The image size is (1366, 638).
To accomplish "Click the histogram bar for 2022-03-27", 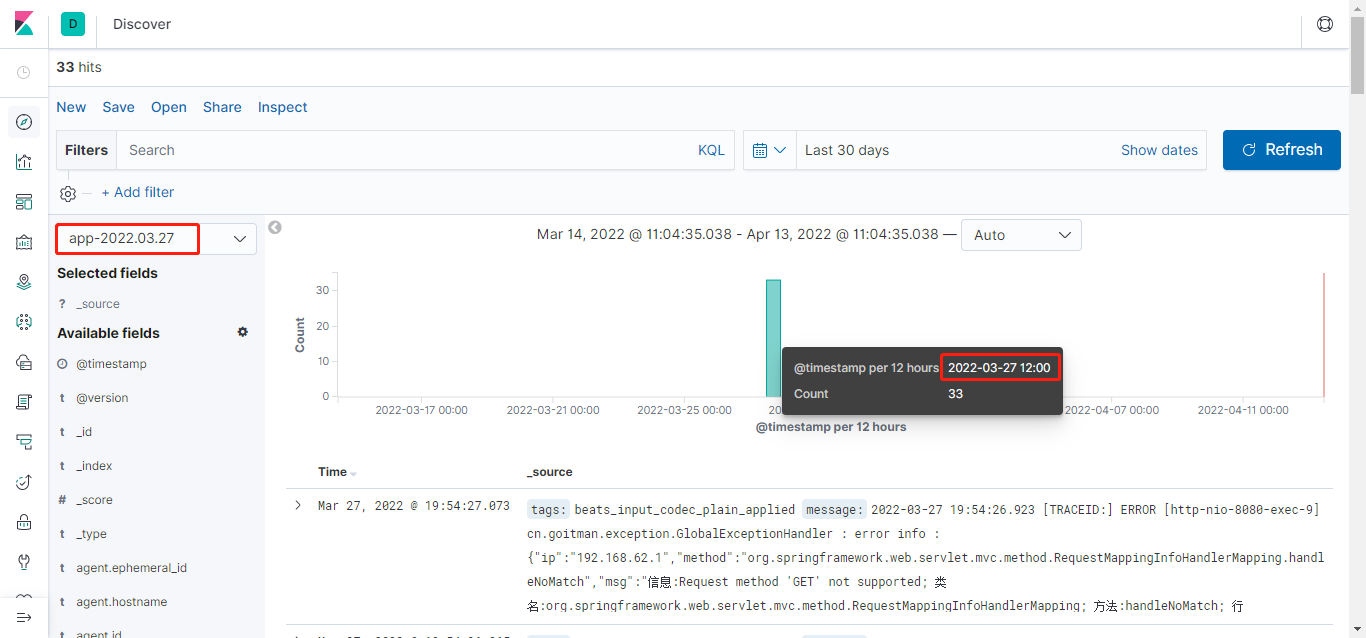I will click(x=773, y=338).
